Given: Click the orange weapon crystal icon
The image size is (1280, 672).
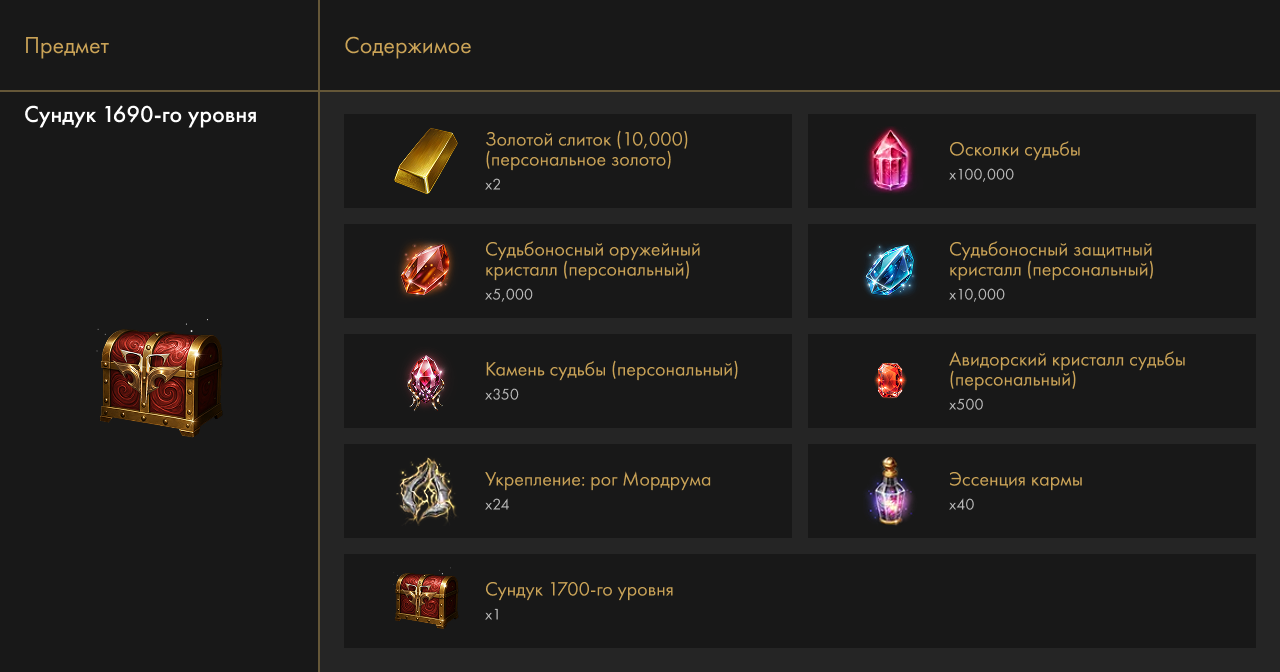Looking at the screenshot, I should (x=426, y=270).
